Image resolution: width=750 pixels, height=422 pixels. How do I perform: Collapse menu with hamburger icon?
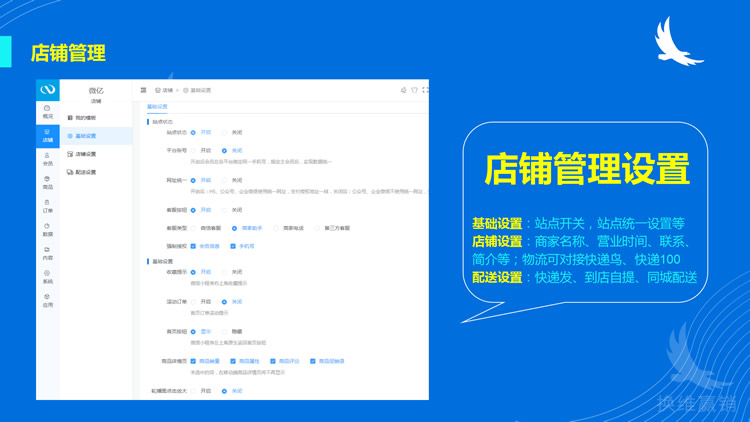143,90
